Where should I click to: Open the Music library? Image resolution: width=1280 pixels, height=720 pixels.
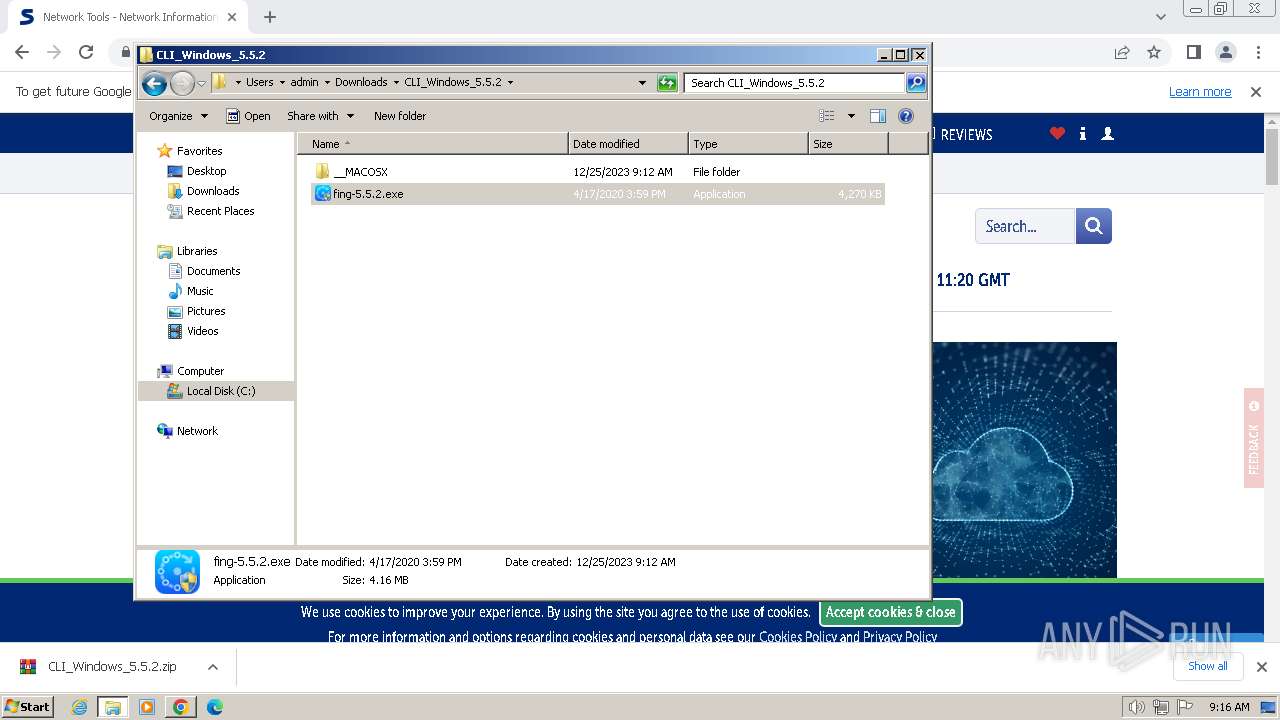tap(200, 291)
